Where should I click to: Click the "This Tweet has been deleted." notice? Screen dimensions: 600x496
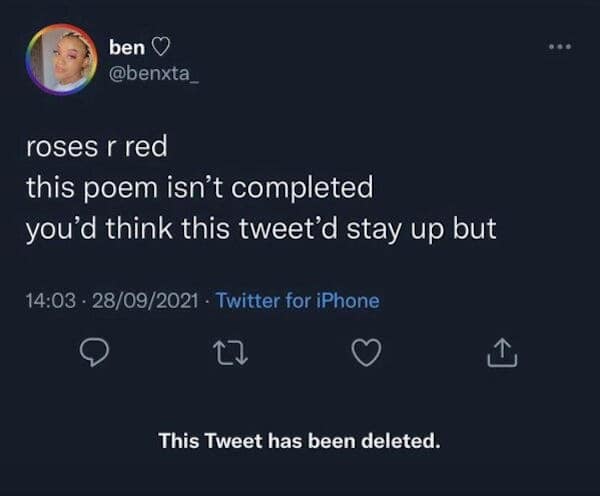coord(299,440)
